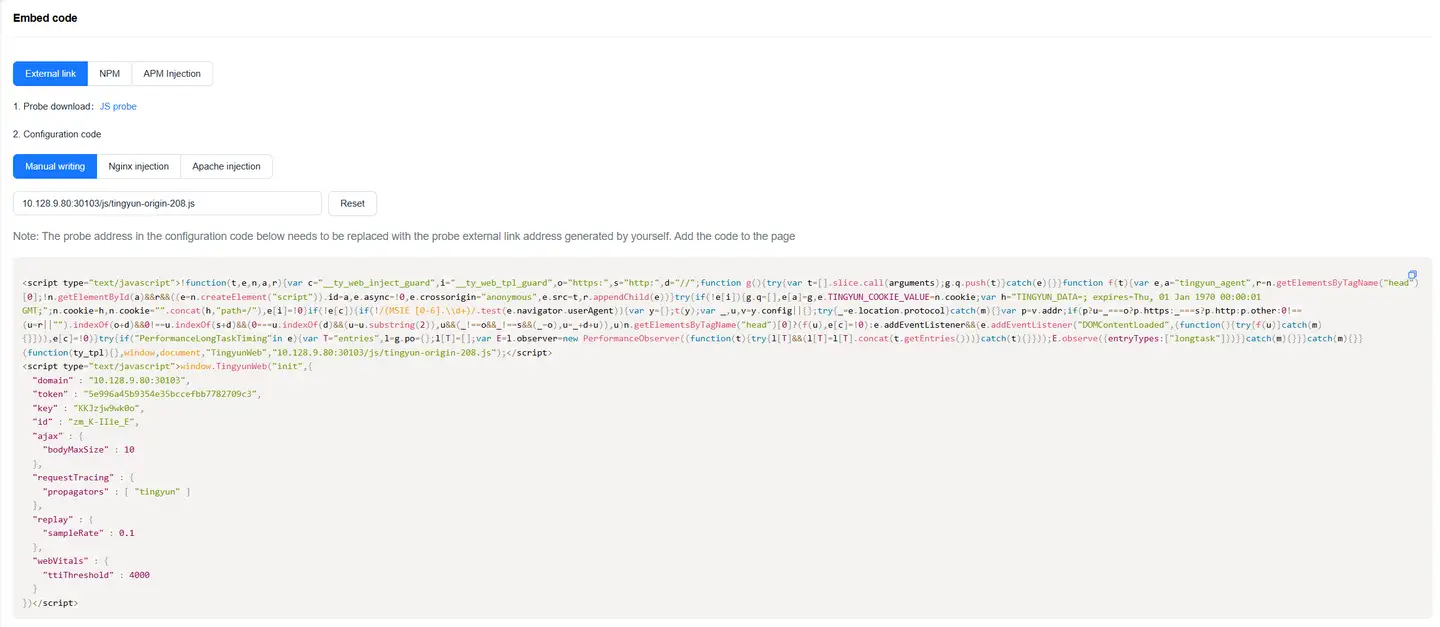Switch to Nginx injection mode
The height and width of the screenshot is (627, 1440).
click(x=138, y=166)
